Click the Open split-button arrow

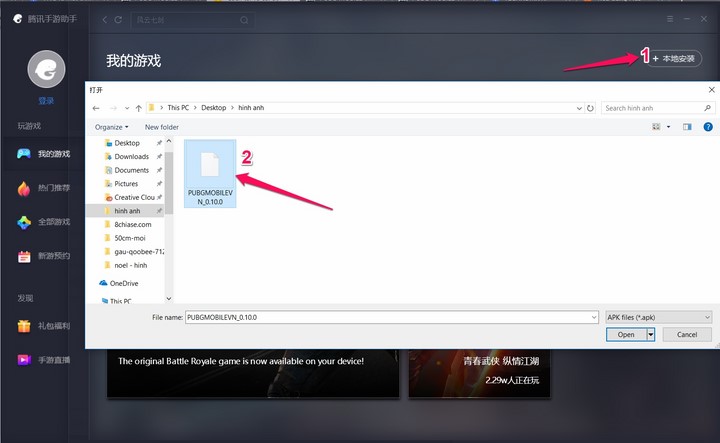tap(651, 335)
